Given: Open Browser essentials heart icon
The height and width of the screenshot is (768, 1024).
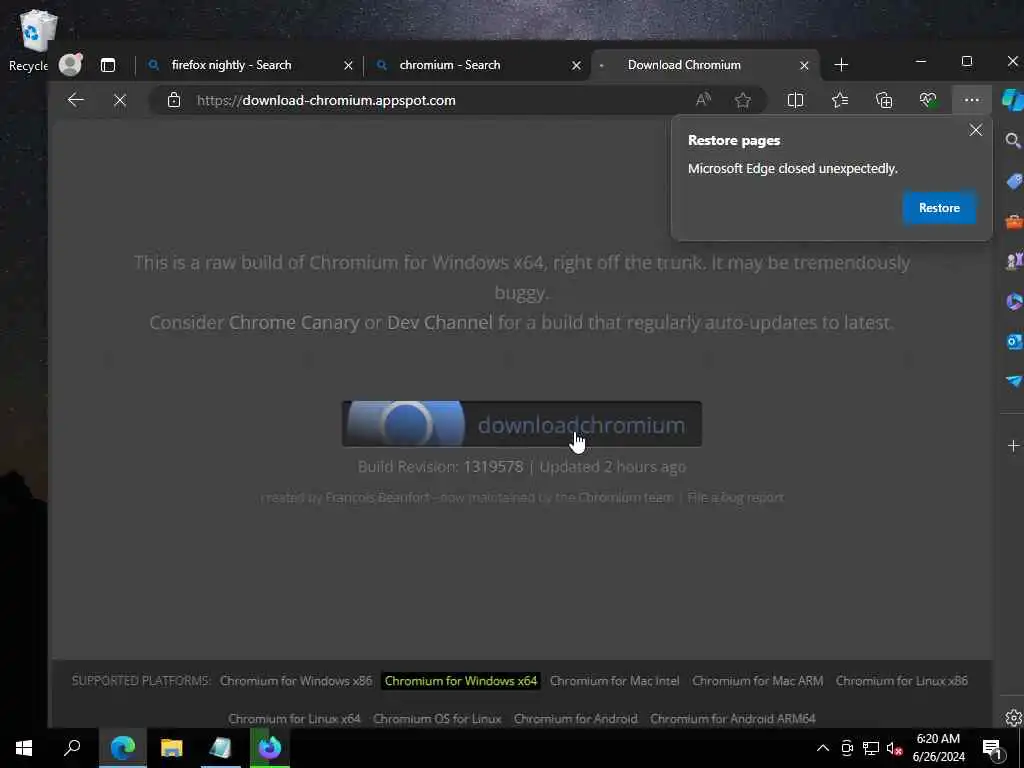Looking at the screenshot, I should tap(928, 100).
